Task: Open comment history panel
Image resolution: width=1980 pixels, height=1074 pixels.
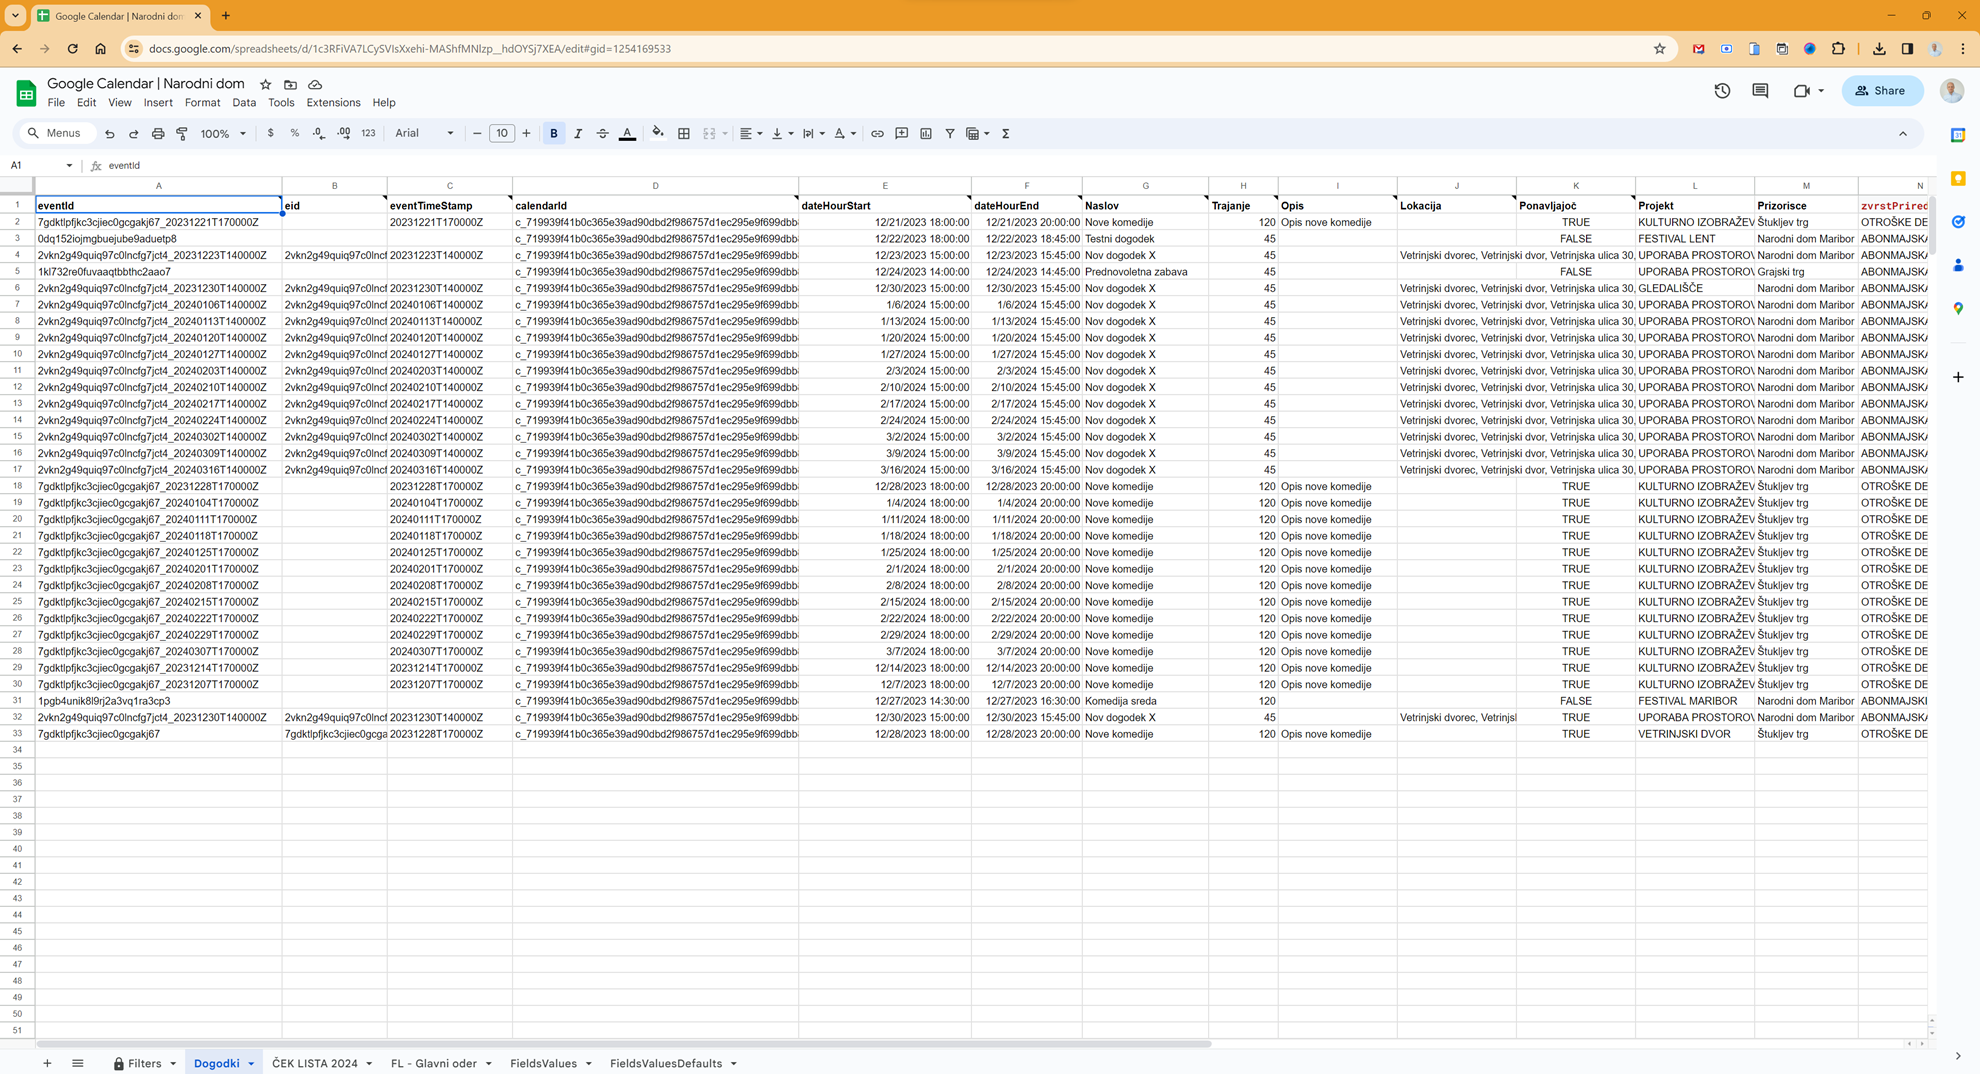Action: click(x=1761, y=91)
